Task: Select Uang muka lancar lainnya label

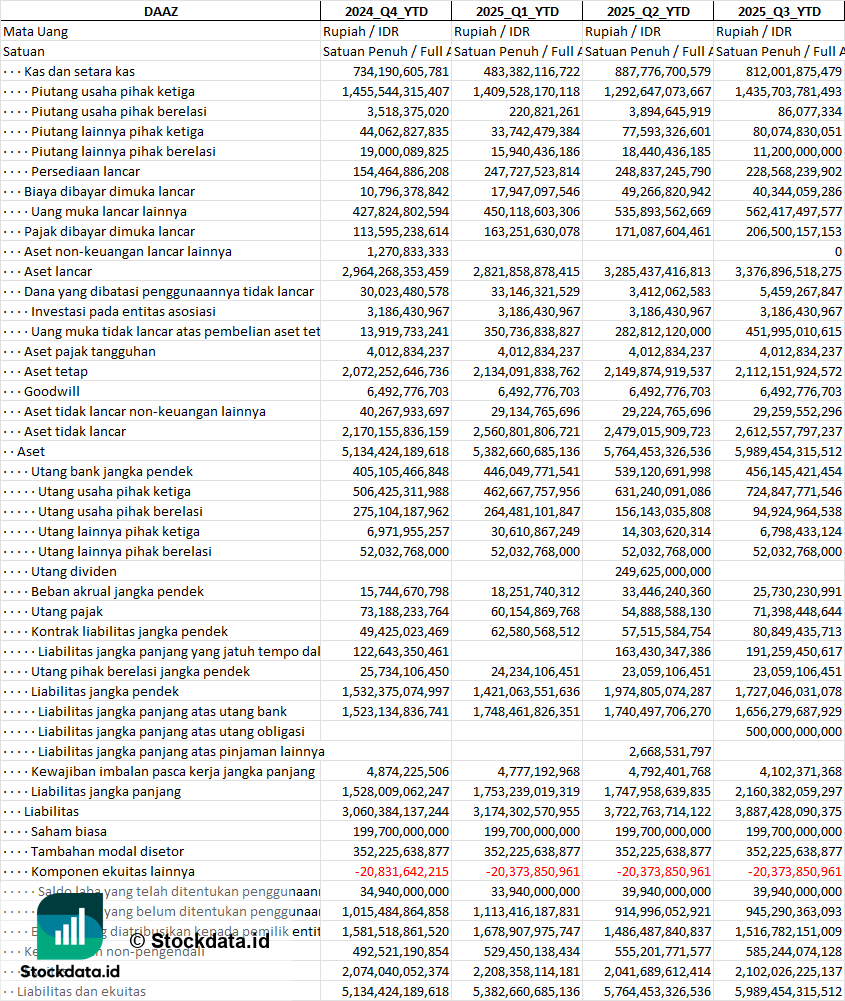Action: tap(109, 211)
